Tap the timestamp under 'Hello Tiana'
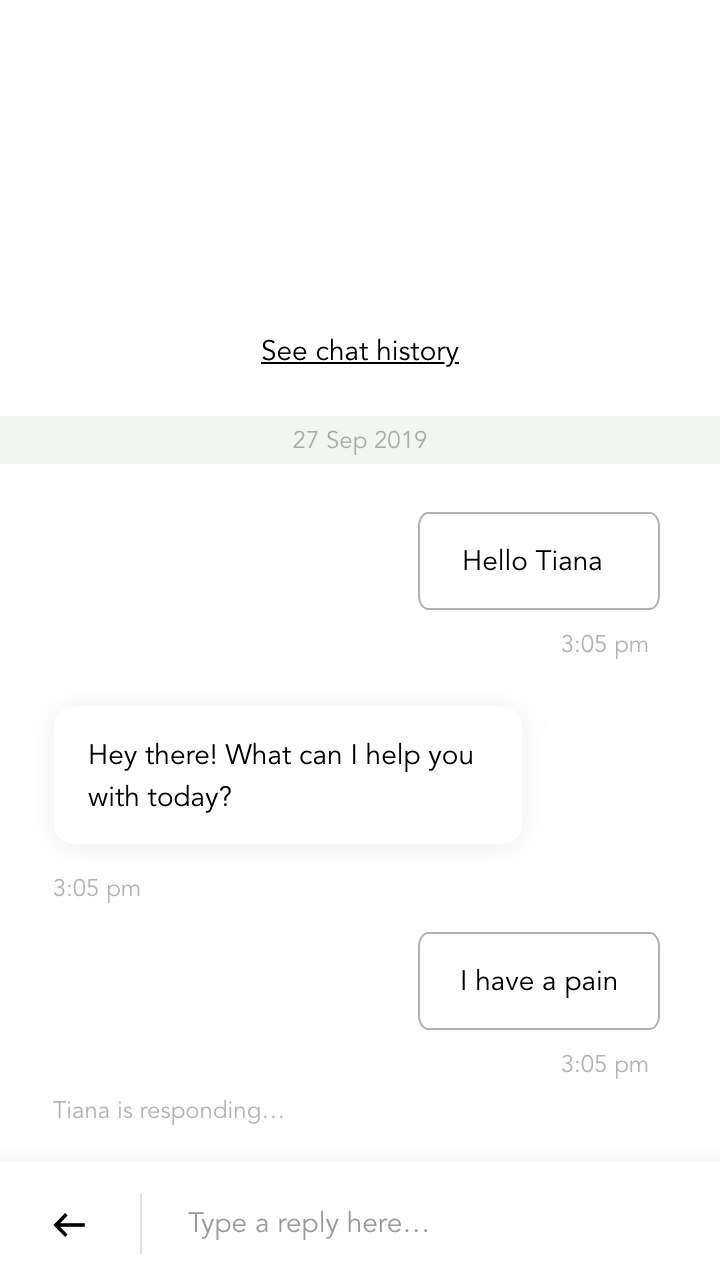 click(x=604, y=644)
